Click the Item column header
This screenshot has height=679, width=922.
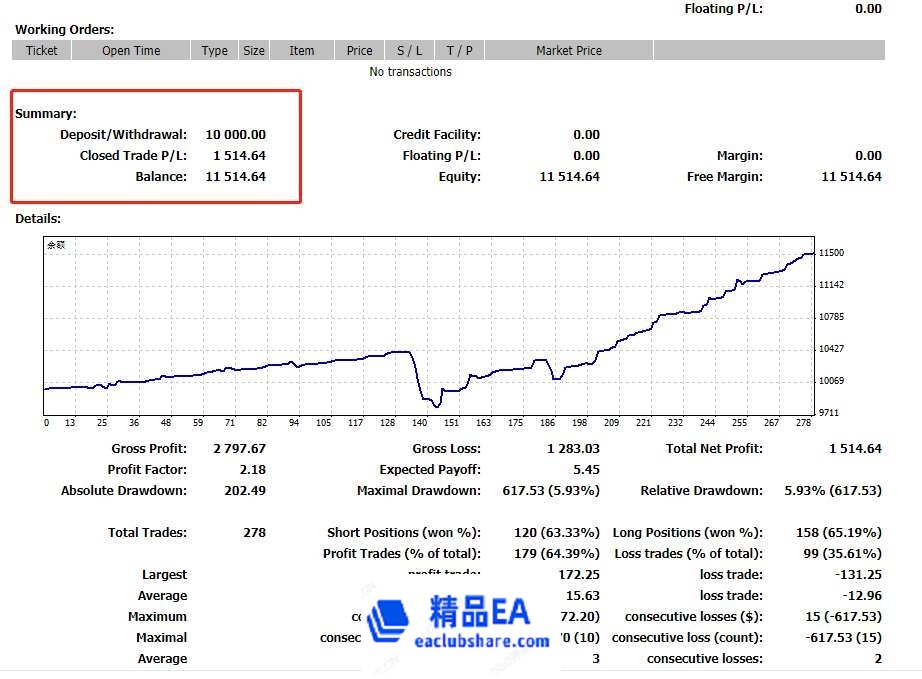pyautogui.click(x=302, y=51)
